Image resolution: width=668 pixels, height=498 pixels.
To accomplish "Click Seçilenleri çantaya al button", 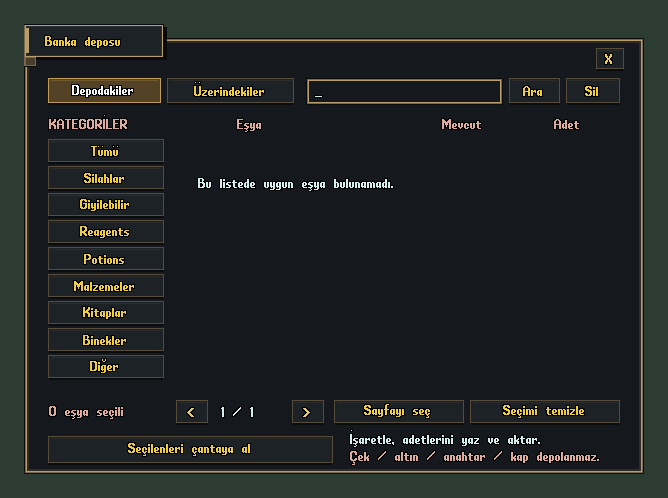I will [190, 449].
